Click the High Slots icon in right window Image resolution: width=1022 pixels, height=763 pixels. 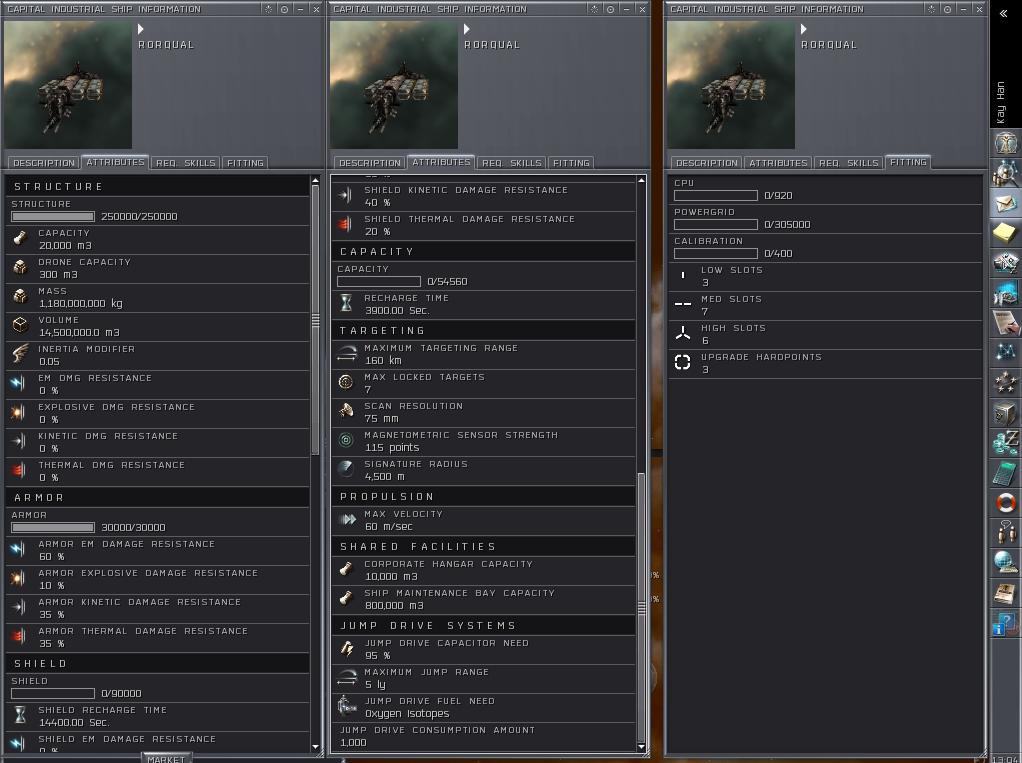coord(682,334)
